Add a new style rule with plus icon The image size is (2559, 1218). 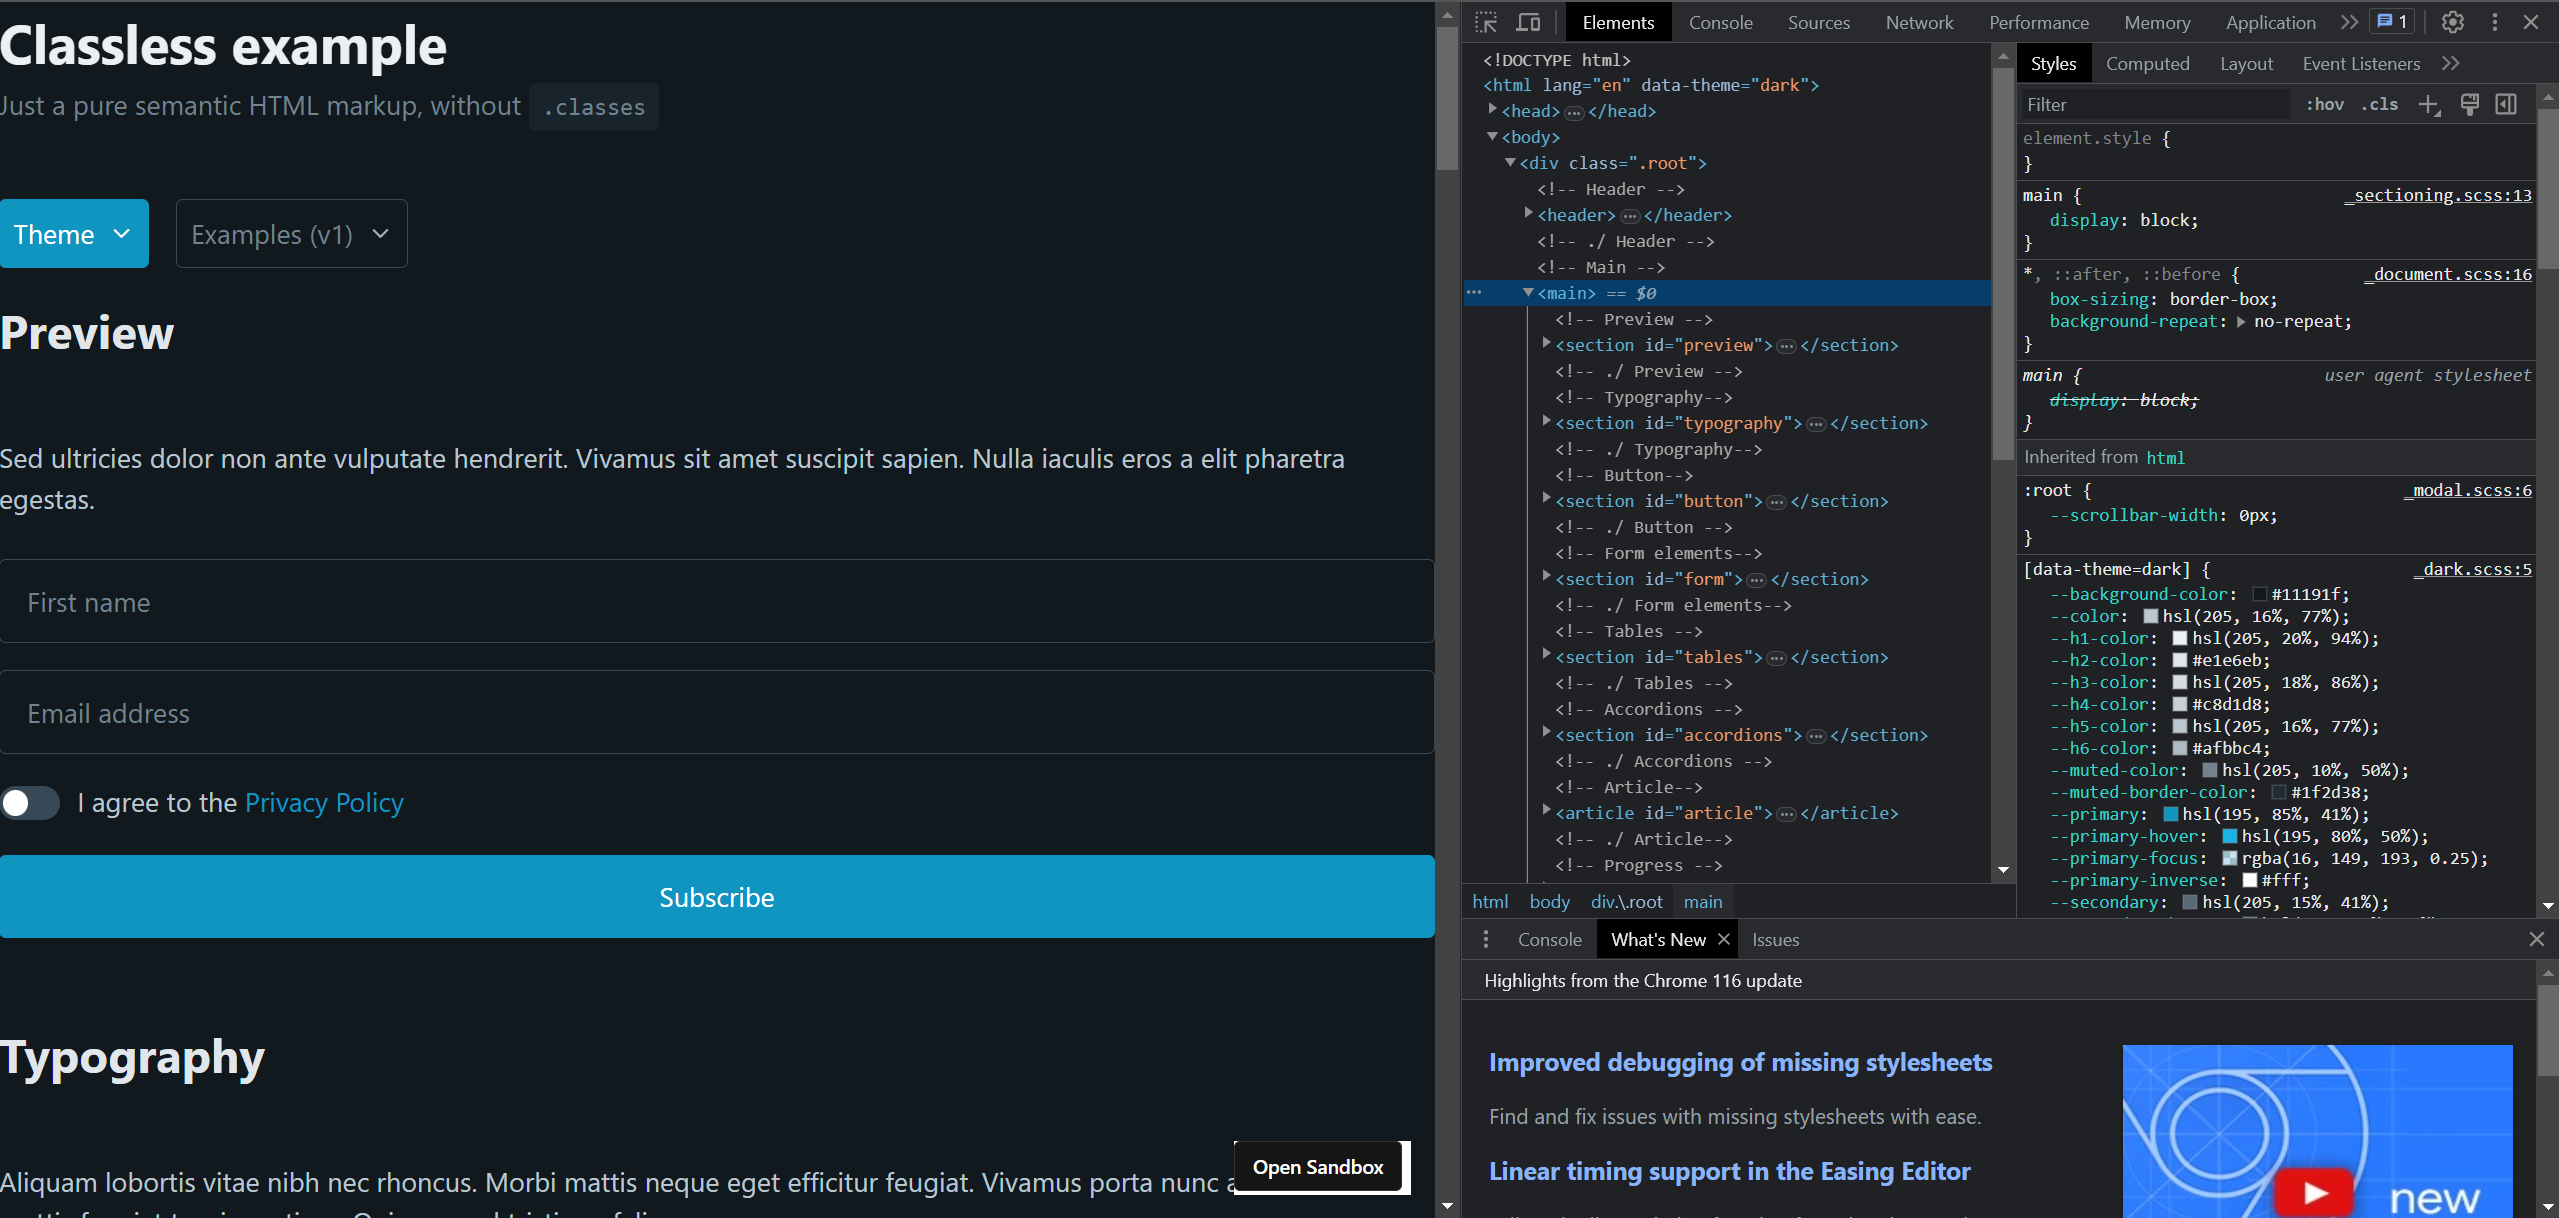click(x=2430, y=104)
